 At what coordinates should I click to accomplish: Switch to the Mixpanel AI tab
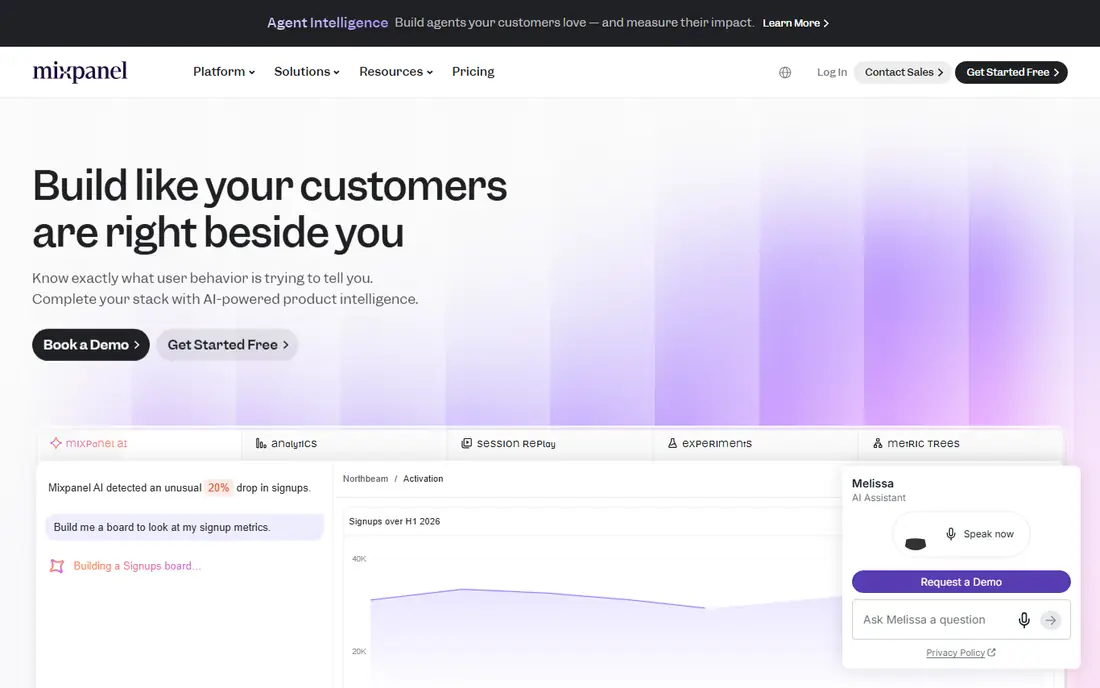[140, 443]
